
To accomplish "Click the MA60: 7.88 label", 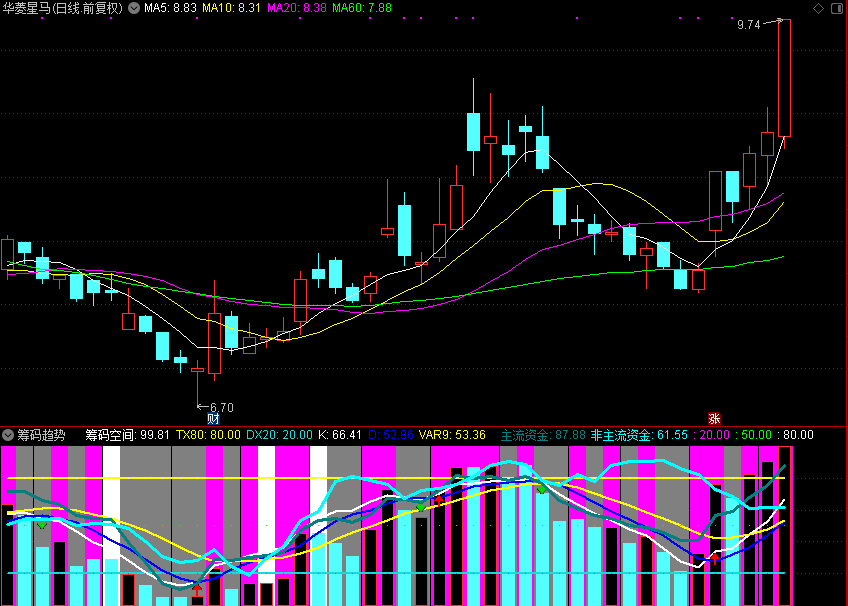I will 362,8.
